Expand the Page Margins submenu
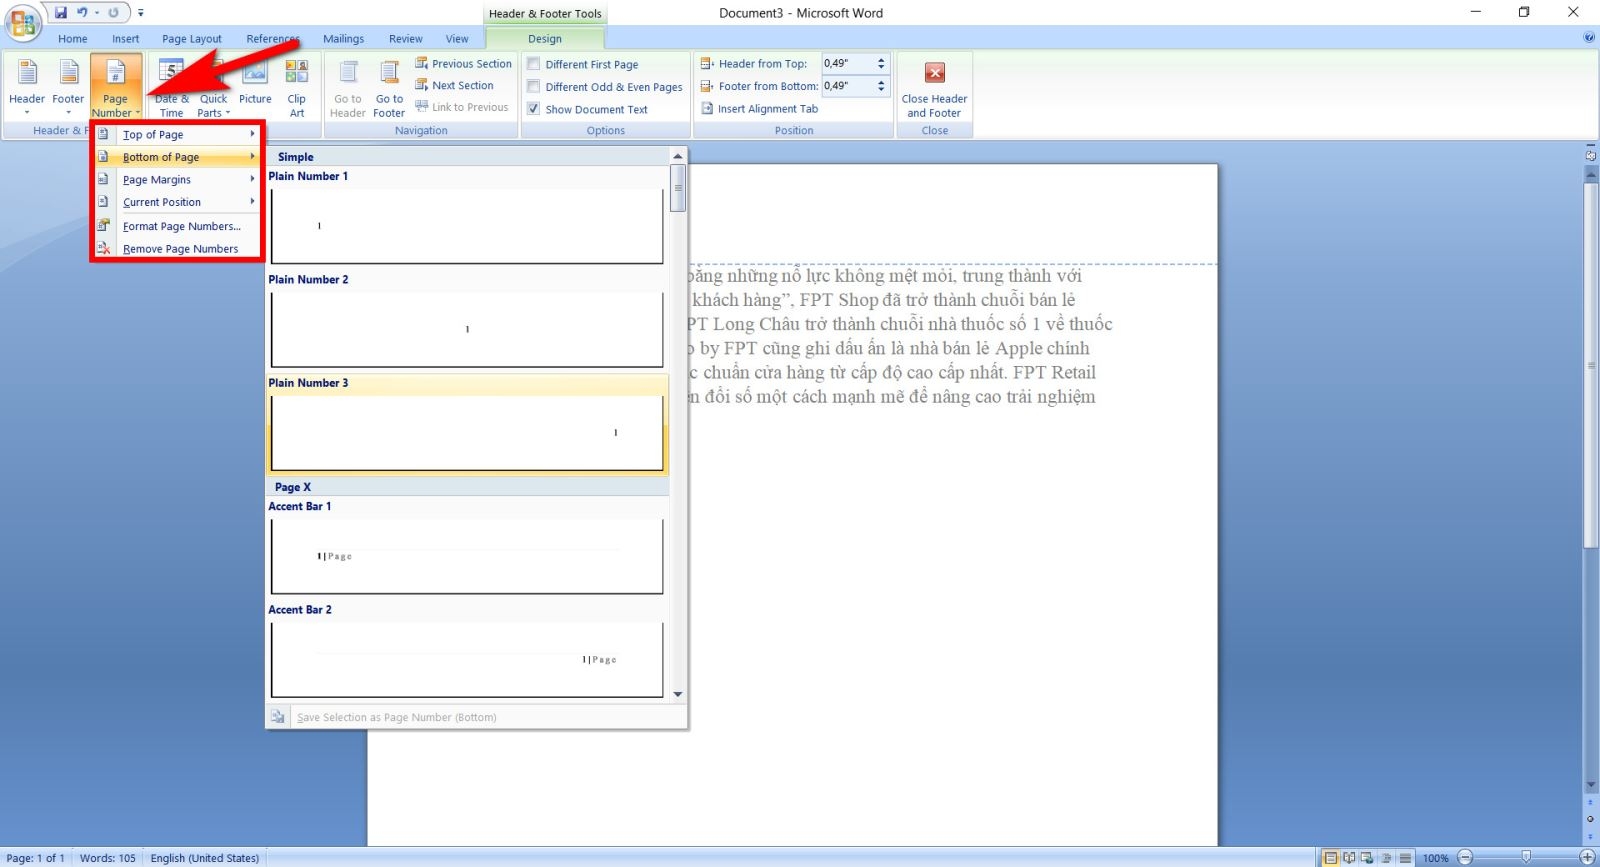 [177, 179]
